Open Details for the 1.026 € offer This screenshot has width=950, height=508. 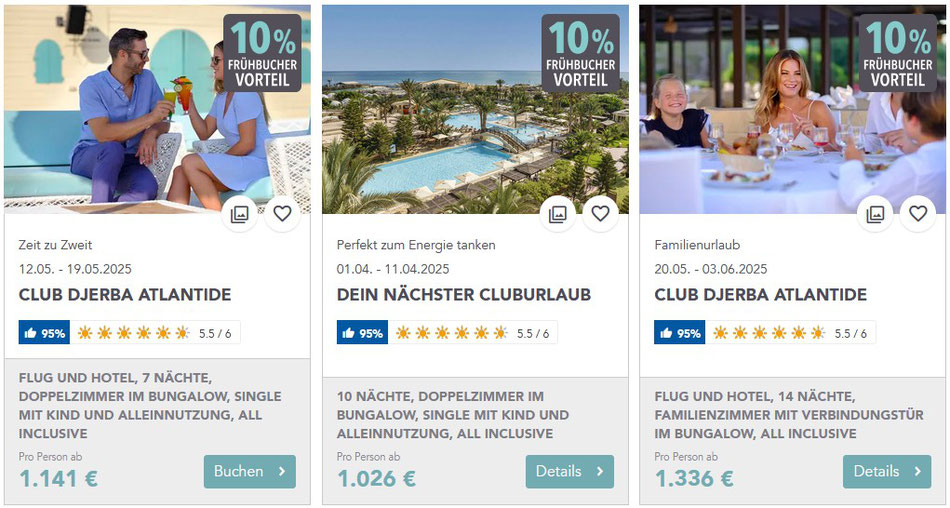pyautogui.click(x=570, y=472)
